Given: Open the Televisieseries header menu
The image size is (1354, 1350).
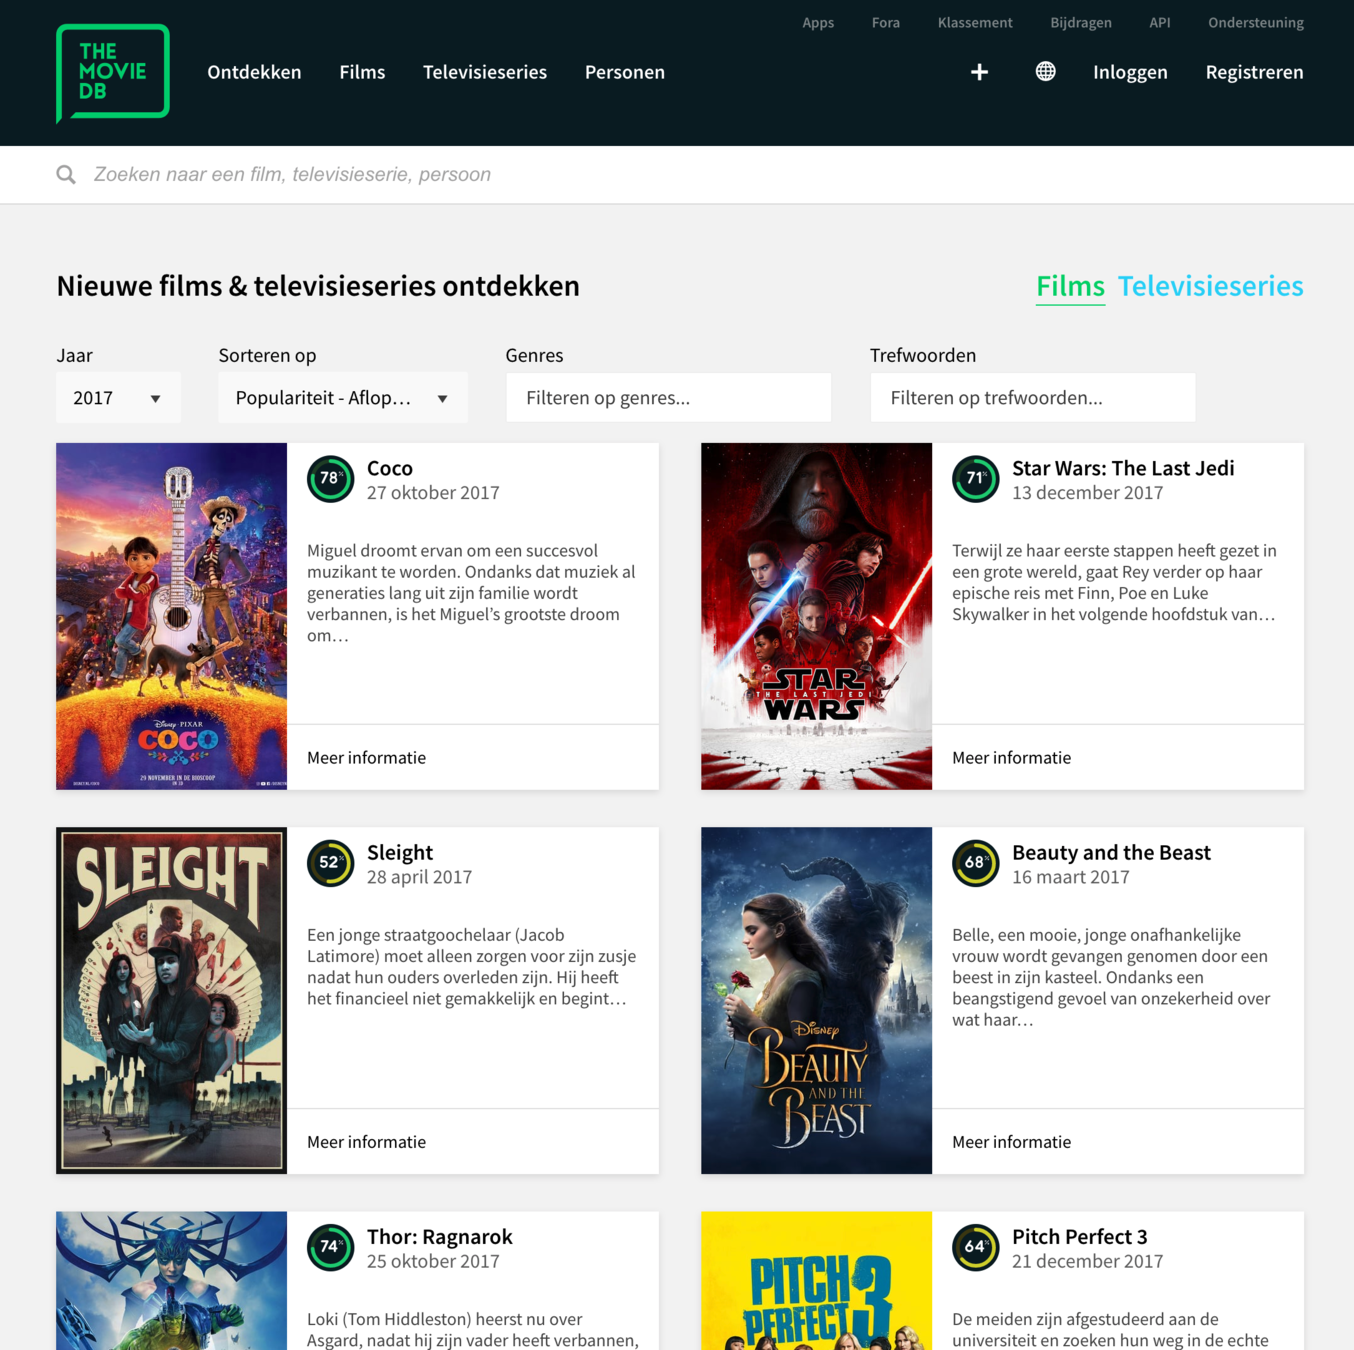Looking at the screenshot, I should (485, 72).
